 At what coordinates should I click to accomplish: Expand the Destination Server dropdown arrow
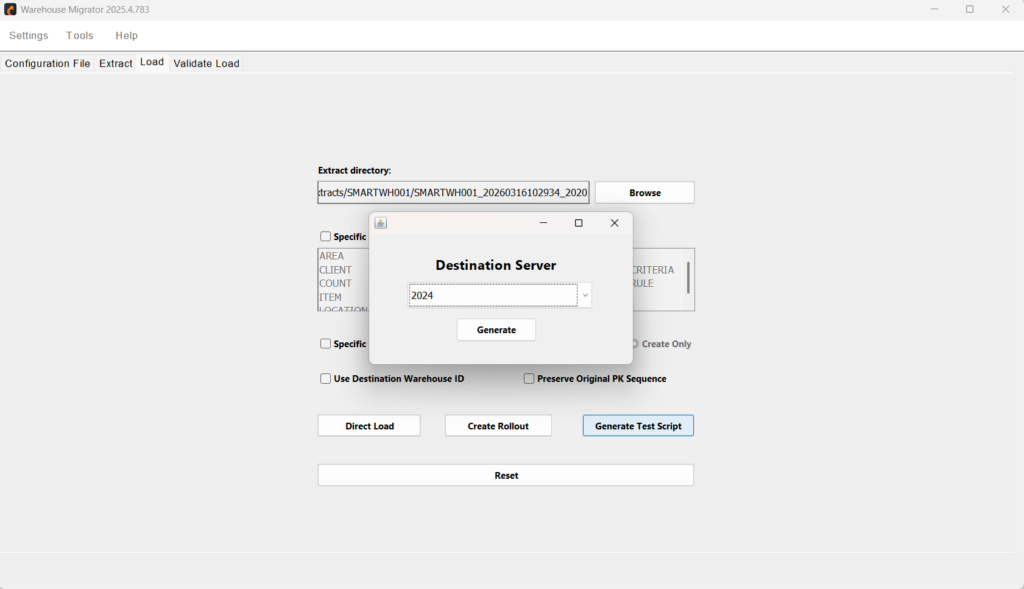click(x=585, y=295)
